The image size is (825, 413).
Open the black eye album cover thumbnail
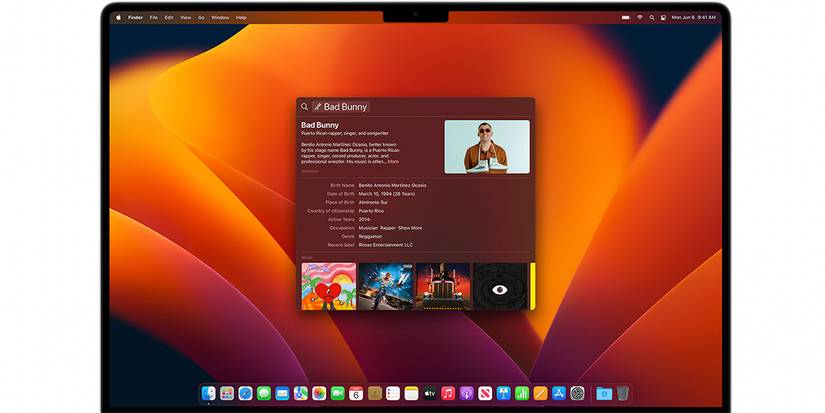click(500, 286)
